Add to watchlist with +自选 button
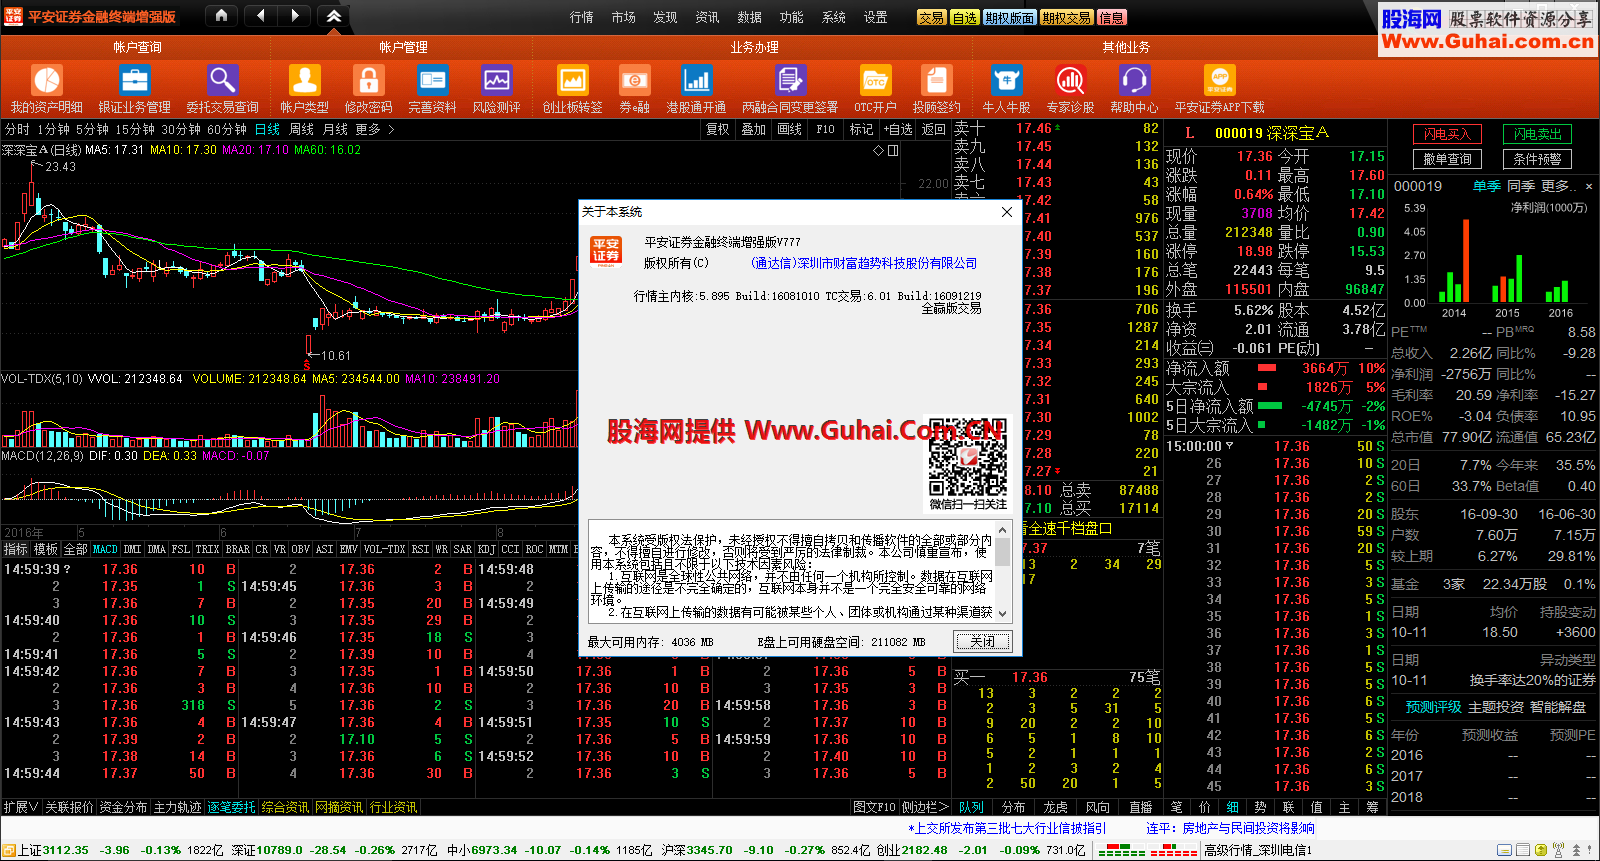The image size is (1600, 861). coord(897,129)
